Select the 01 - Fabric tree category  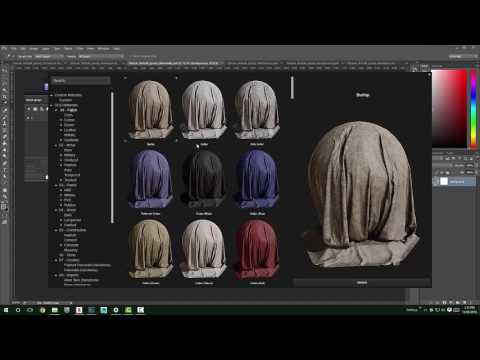68,110
